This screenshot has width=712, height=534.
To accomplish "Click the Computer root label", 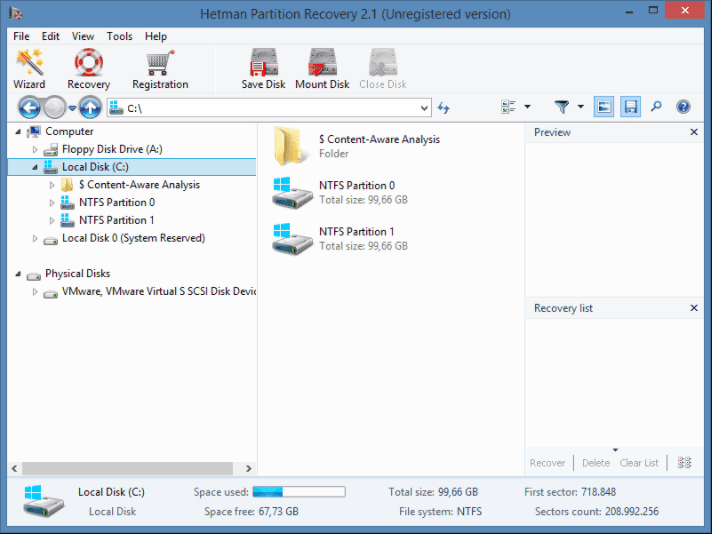I will click(x=69, y=132).
